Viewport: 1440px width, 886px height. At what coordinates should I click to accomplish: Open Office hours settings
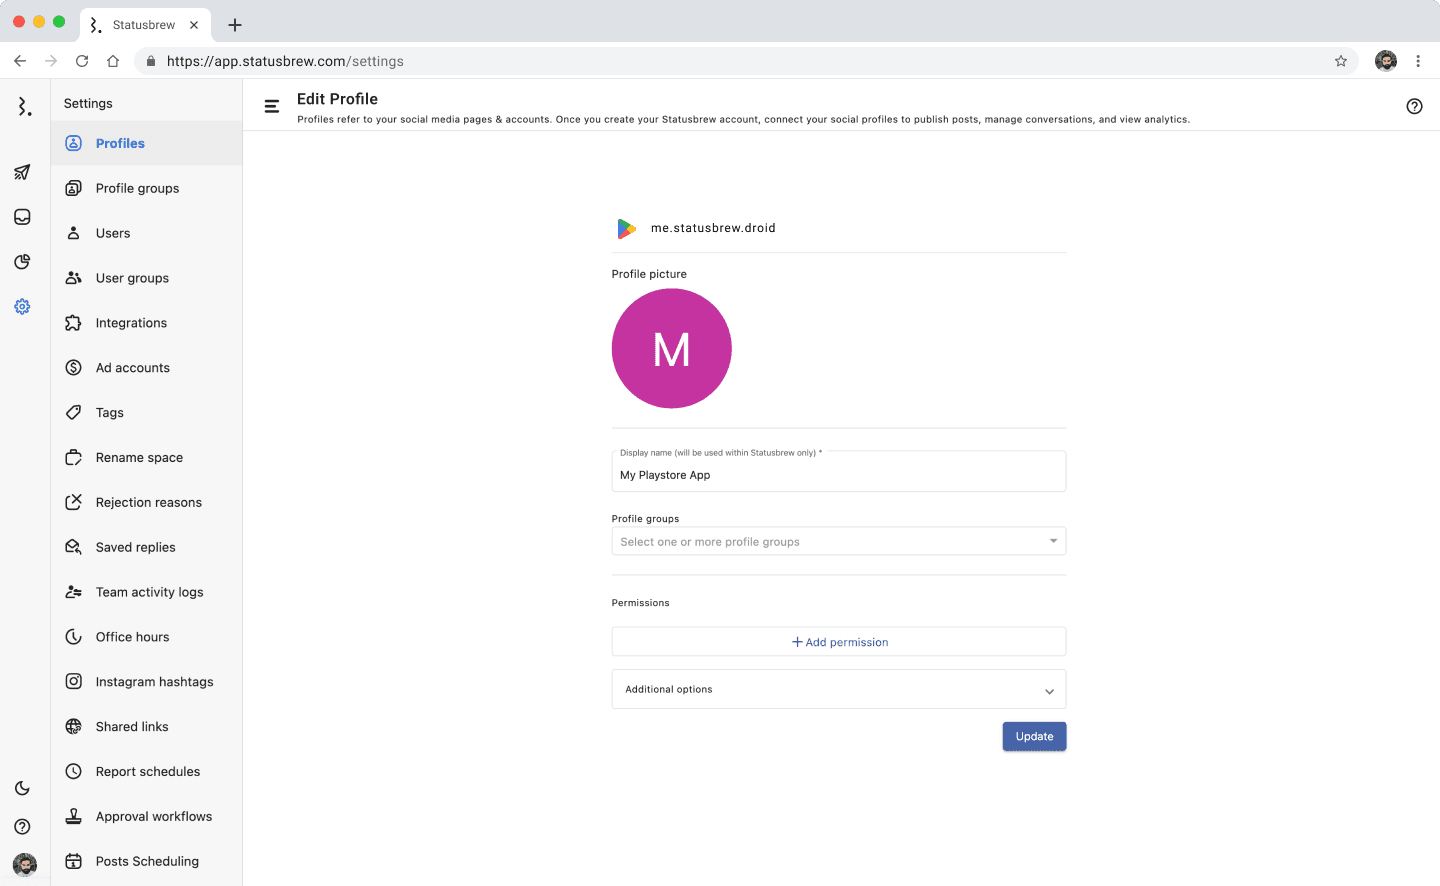pos(147,637)
